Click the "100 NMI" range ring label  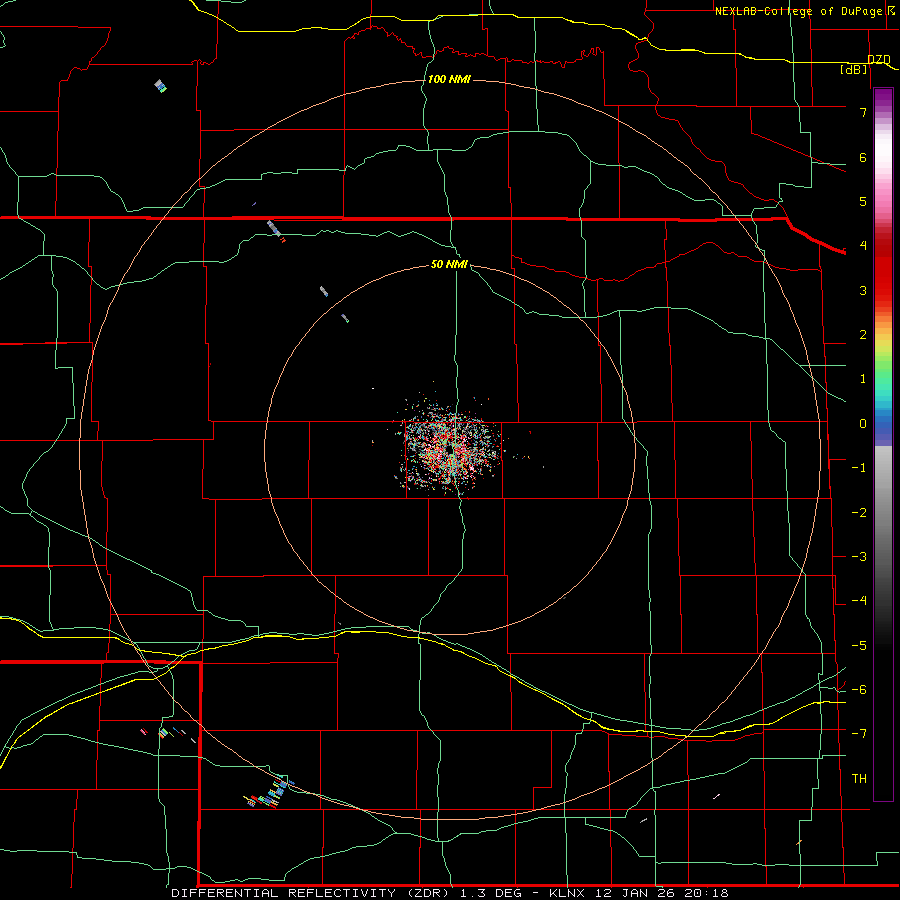pyautogui.click(x=449, y=79)
